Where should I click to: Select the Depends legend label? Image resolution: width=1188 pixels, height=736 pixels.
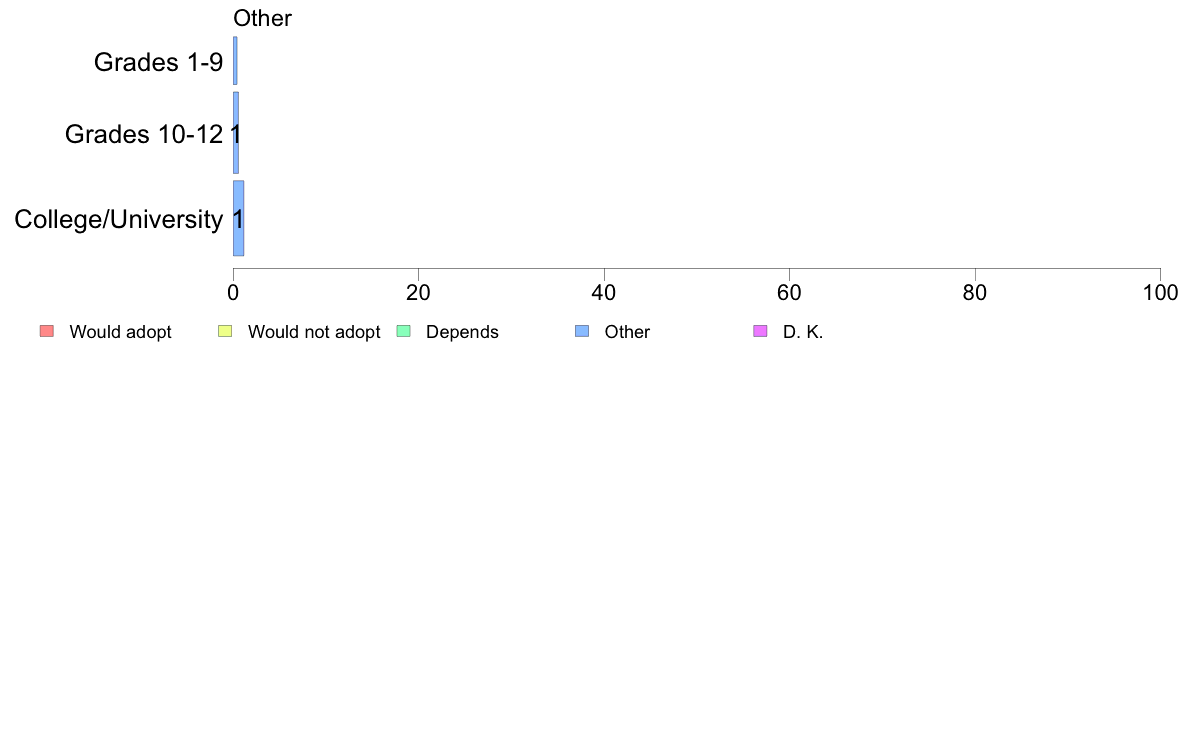click(x=462, y=332)
